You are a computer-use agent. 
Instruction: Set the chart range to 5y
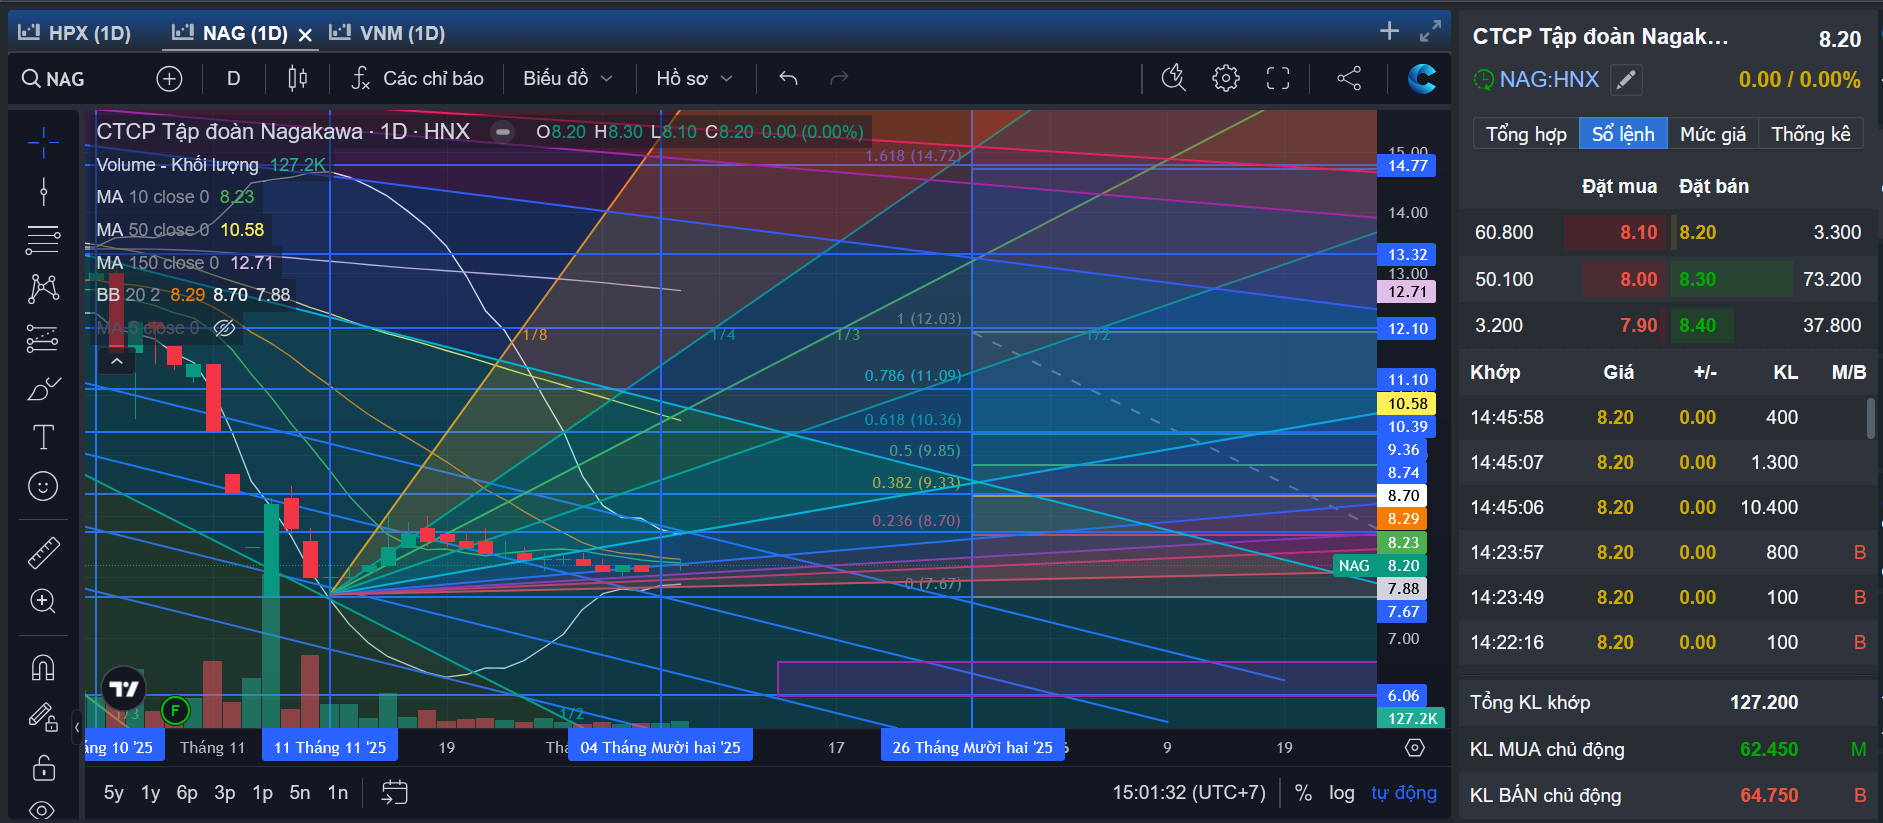(x=114, y=793)
